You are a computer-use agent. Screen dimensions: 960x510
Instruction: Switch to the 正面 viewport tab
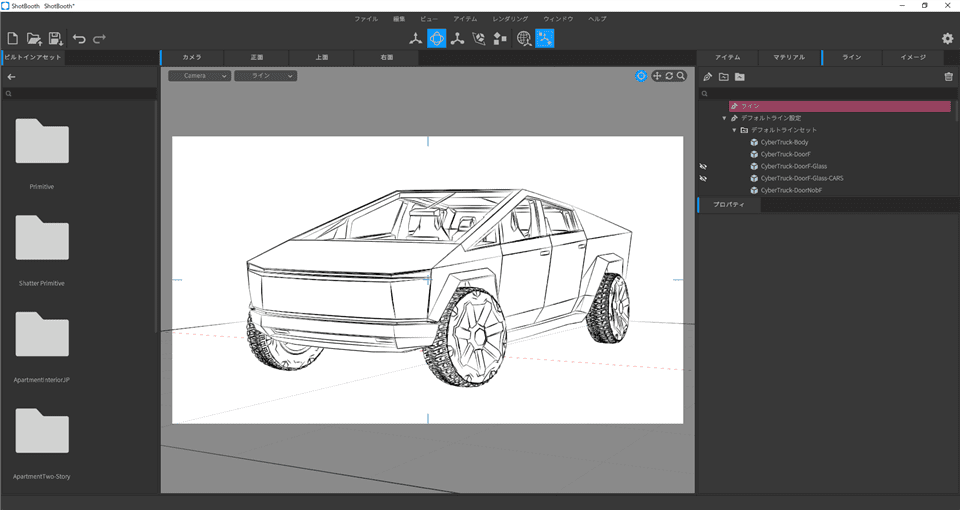coord(257,58)
